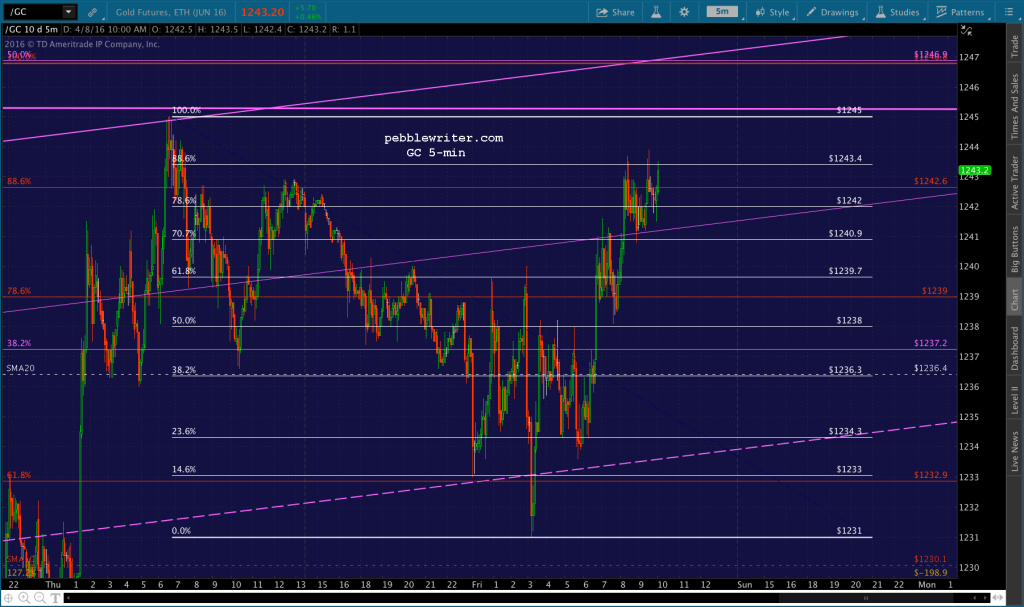Open the Style menu

[x=773, y=12]
